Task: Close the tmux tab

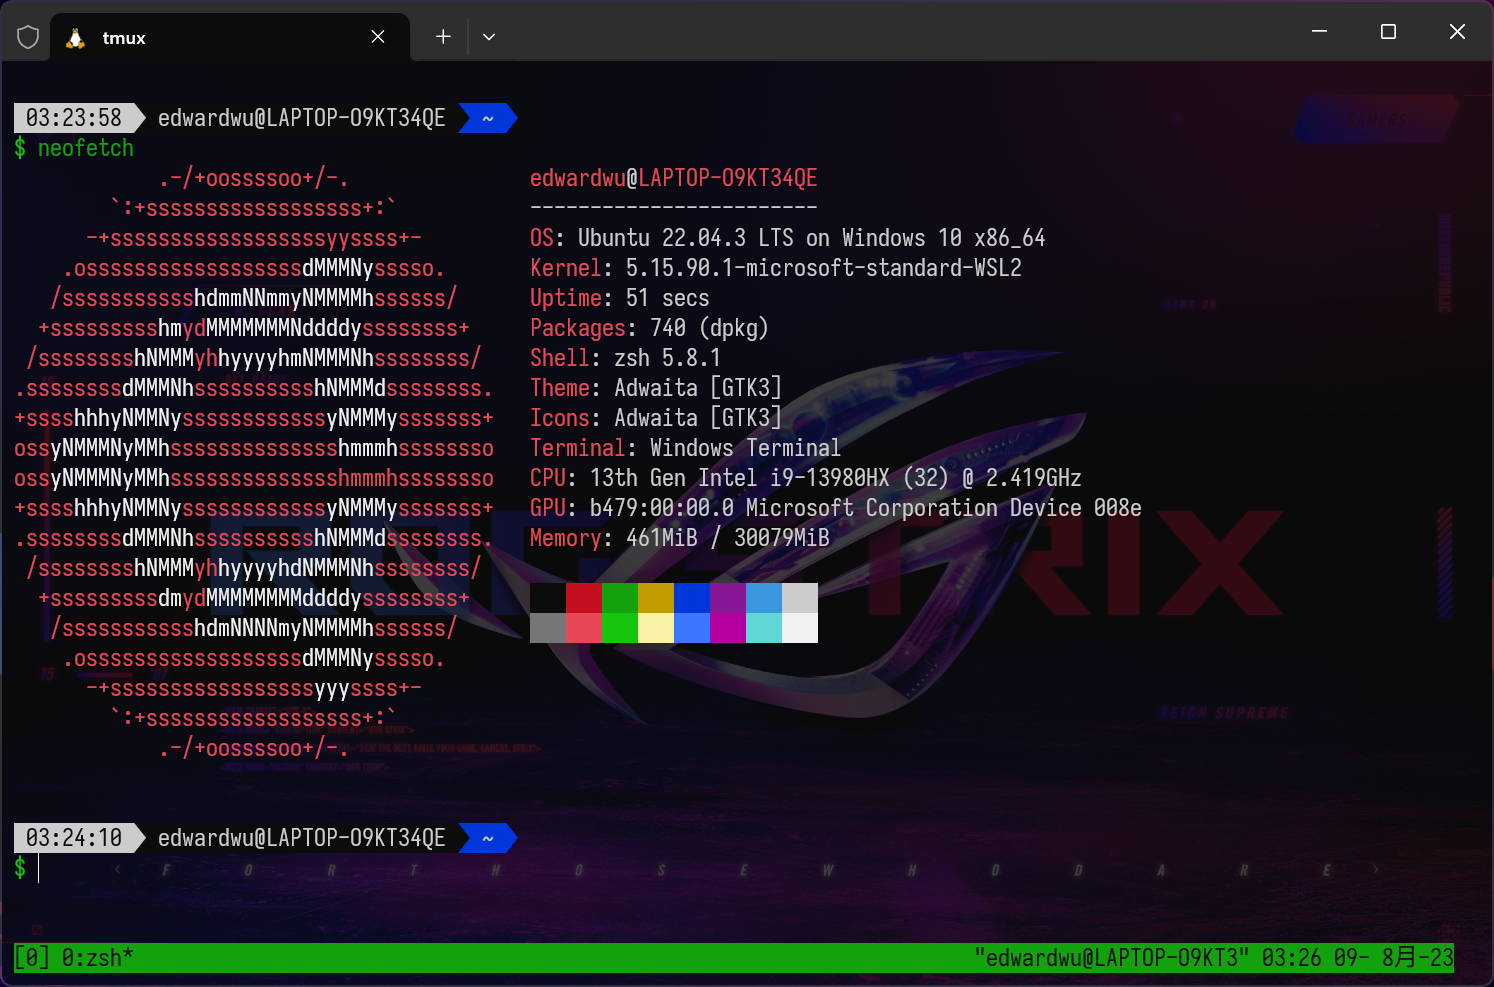Action: point(378,37)
